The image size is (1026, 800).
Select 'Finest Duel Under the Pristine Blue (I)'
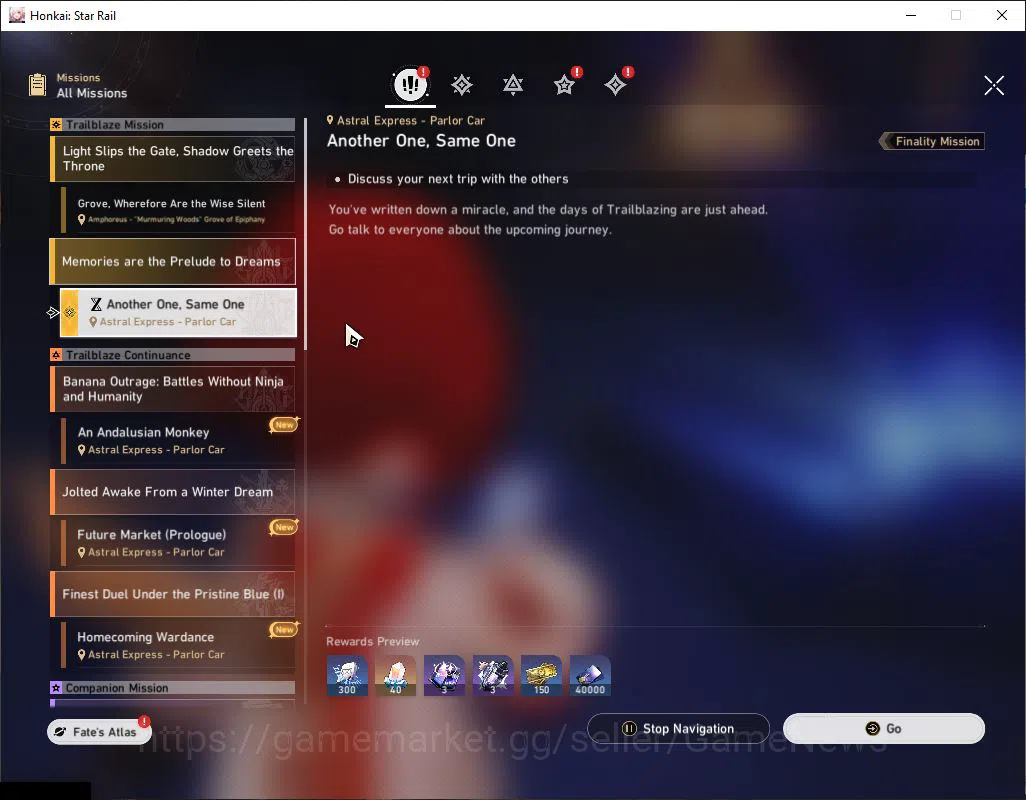(x=173, y=594)
